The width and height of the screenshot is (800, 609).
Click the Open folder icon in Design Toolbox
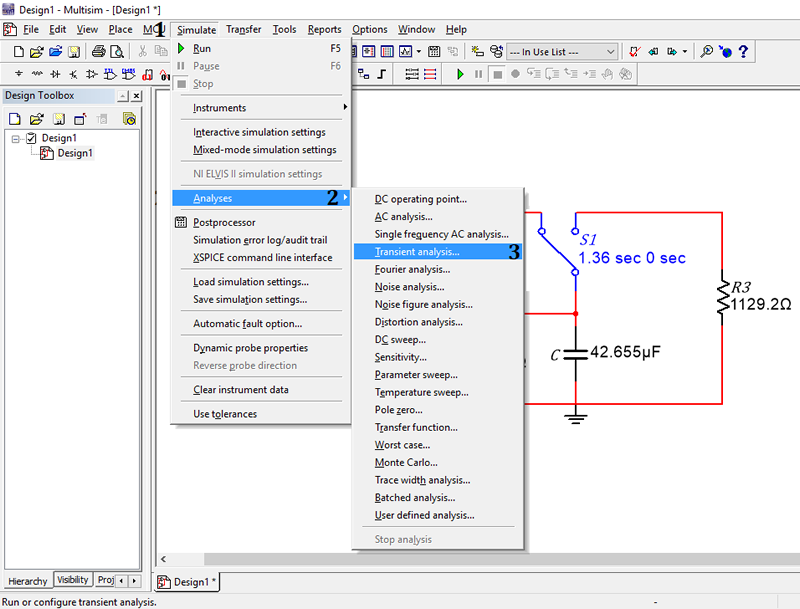pyautogui.click(x=36, y=119)
